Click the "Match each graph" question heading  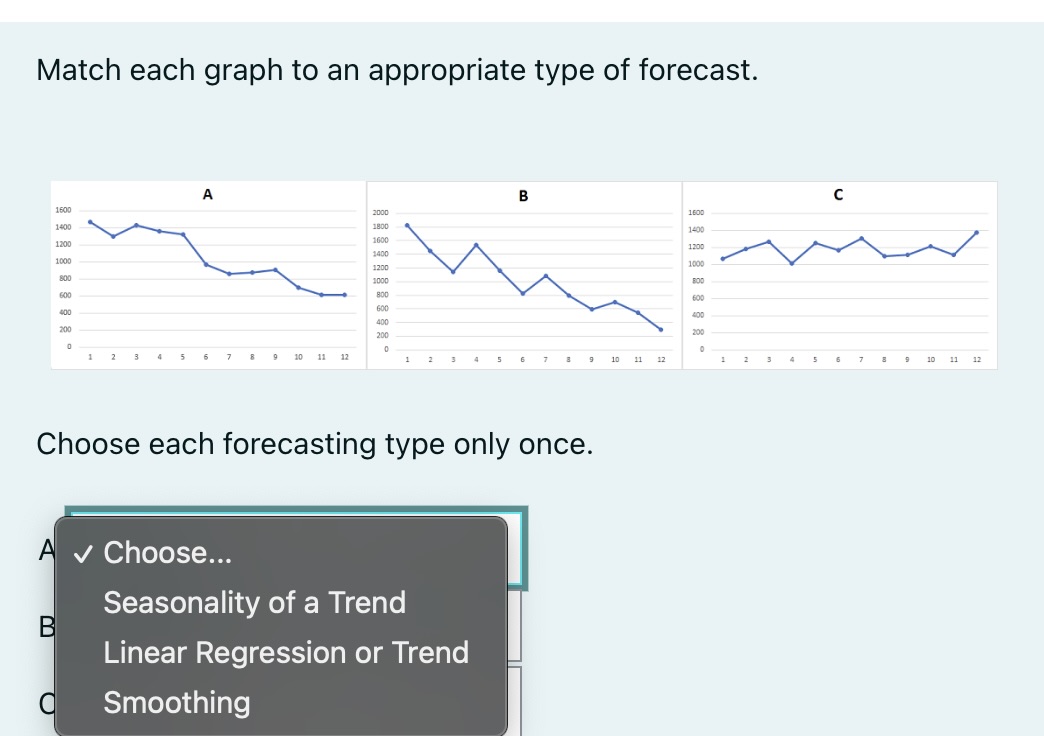[x=397, y=70]
